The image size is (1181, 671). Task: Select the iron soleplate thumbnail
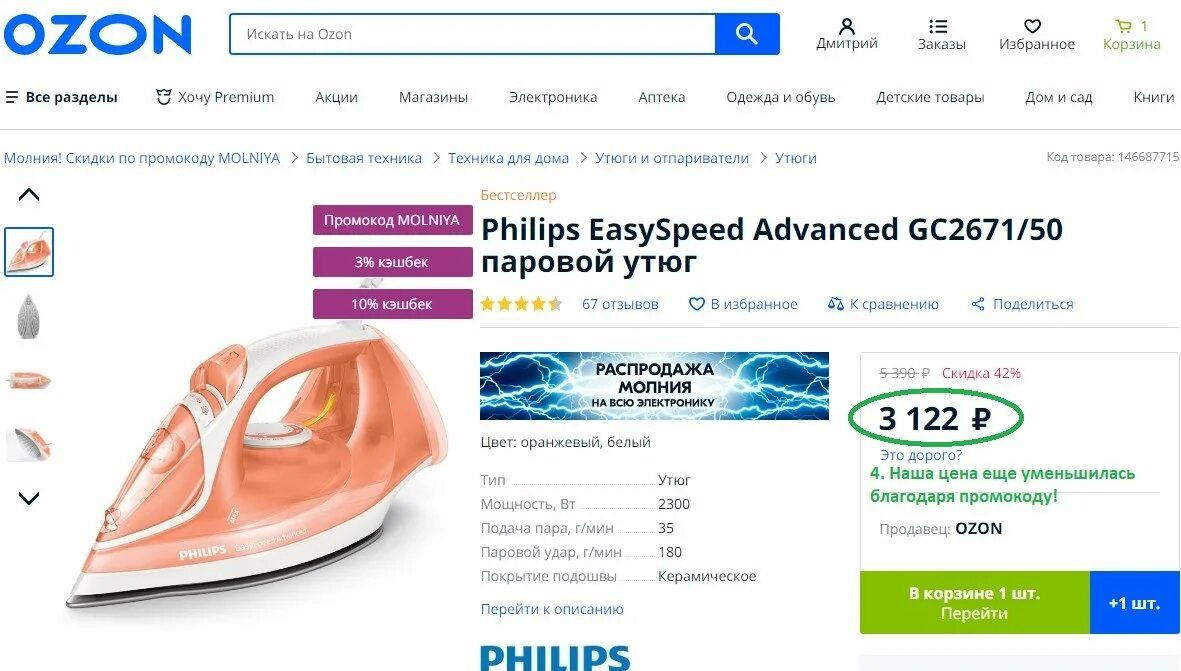[29, 316]
